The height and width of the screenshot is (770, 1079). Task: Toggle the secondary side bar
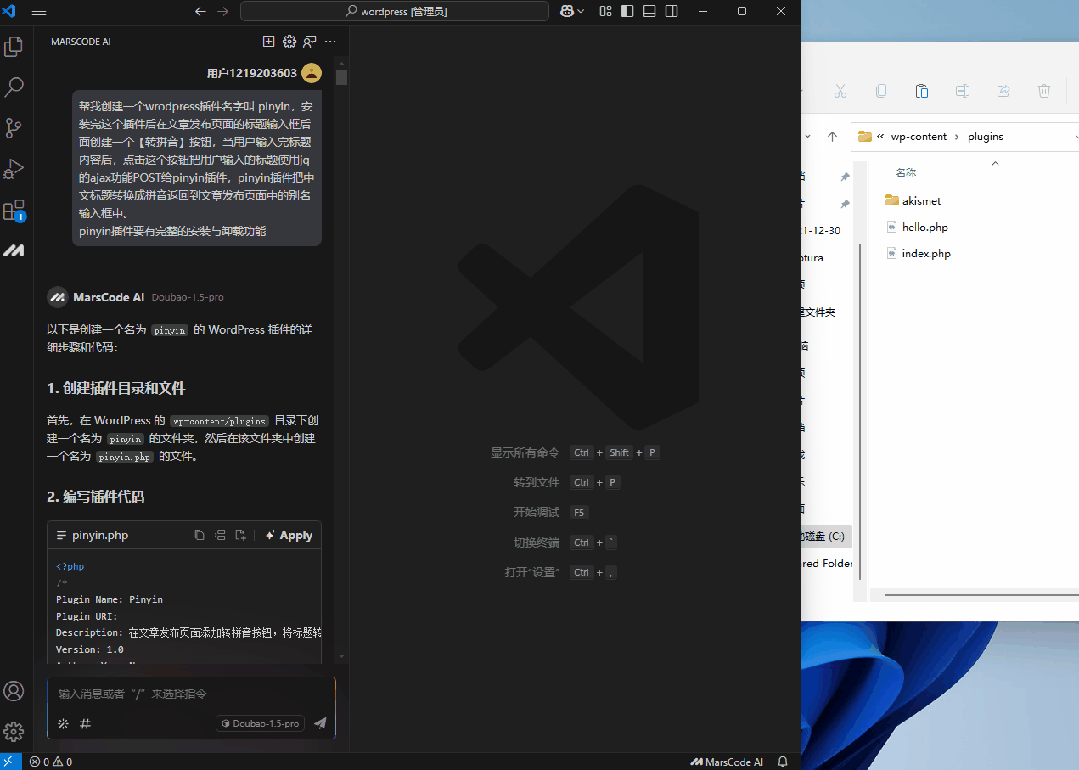coord(672,12)
